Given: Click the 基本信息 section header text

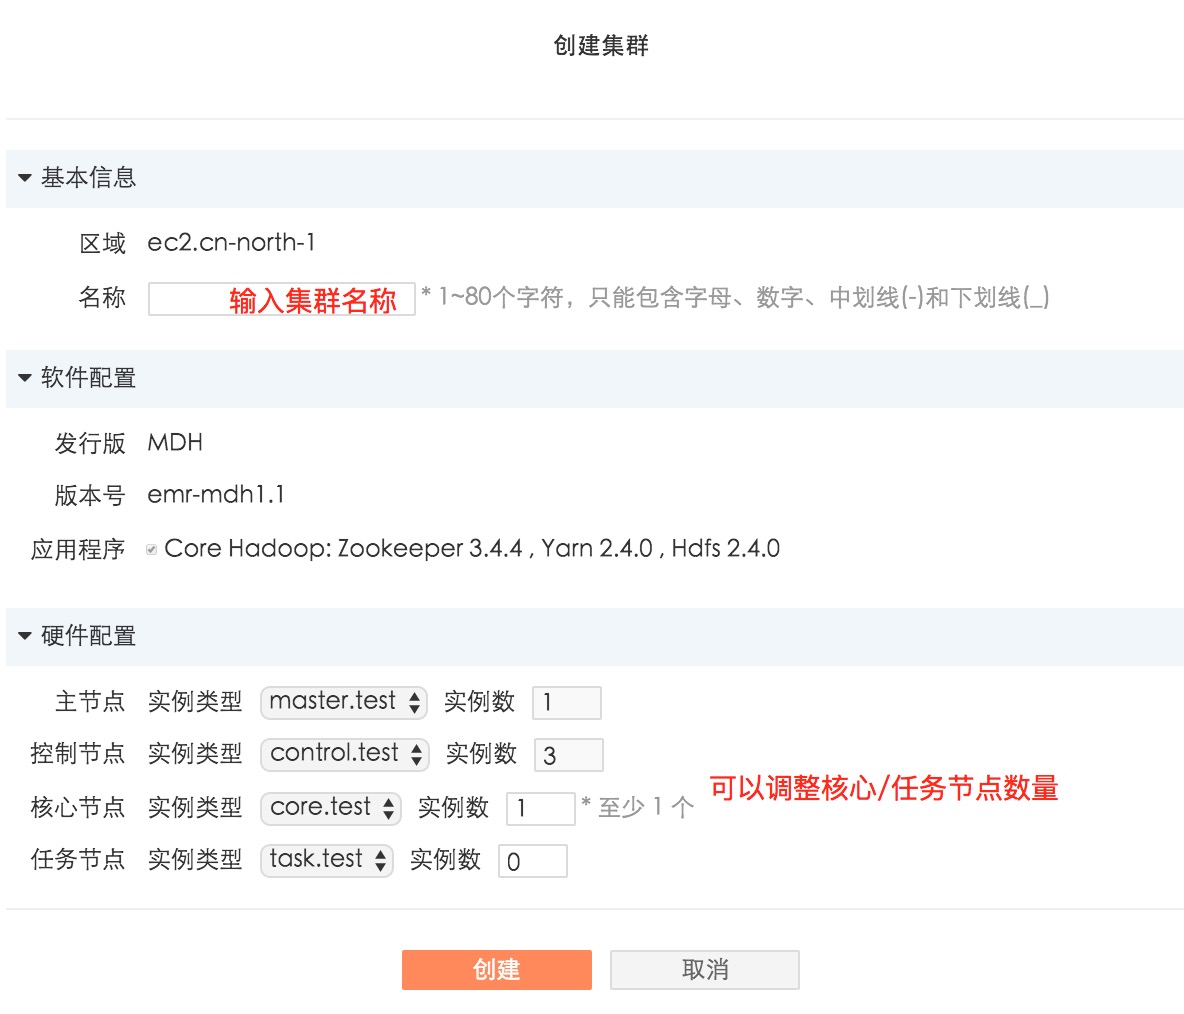Looking at the screenshot, I should coord(88,178).
